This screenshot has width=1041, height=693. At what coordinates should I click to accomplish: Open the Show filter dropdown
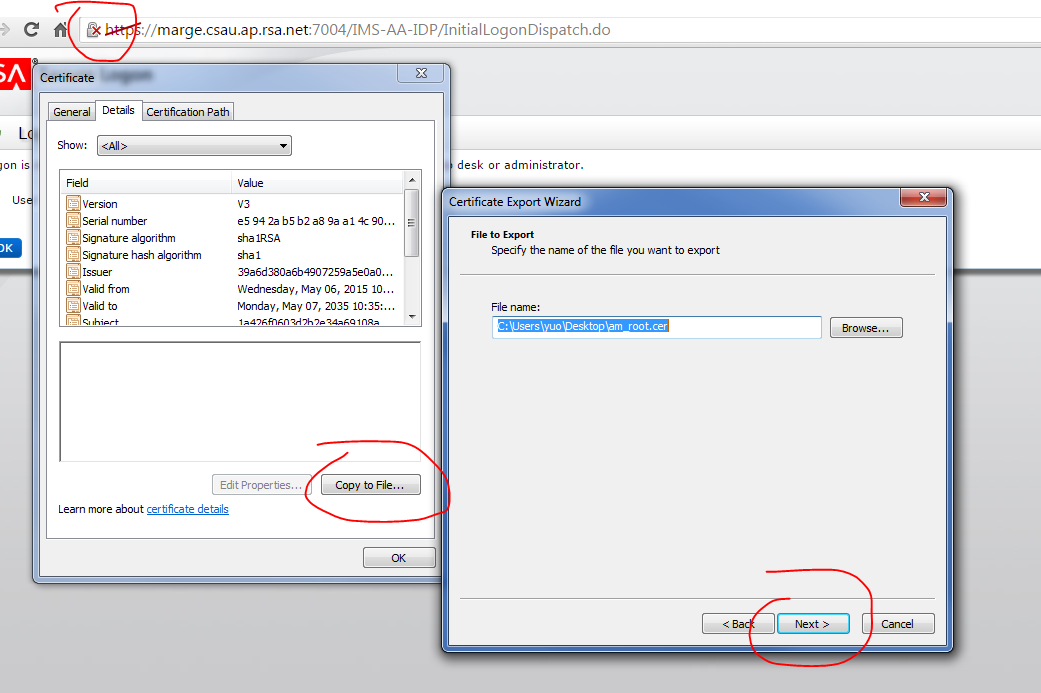pos(194,146)
